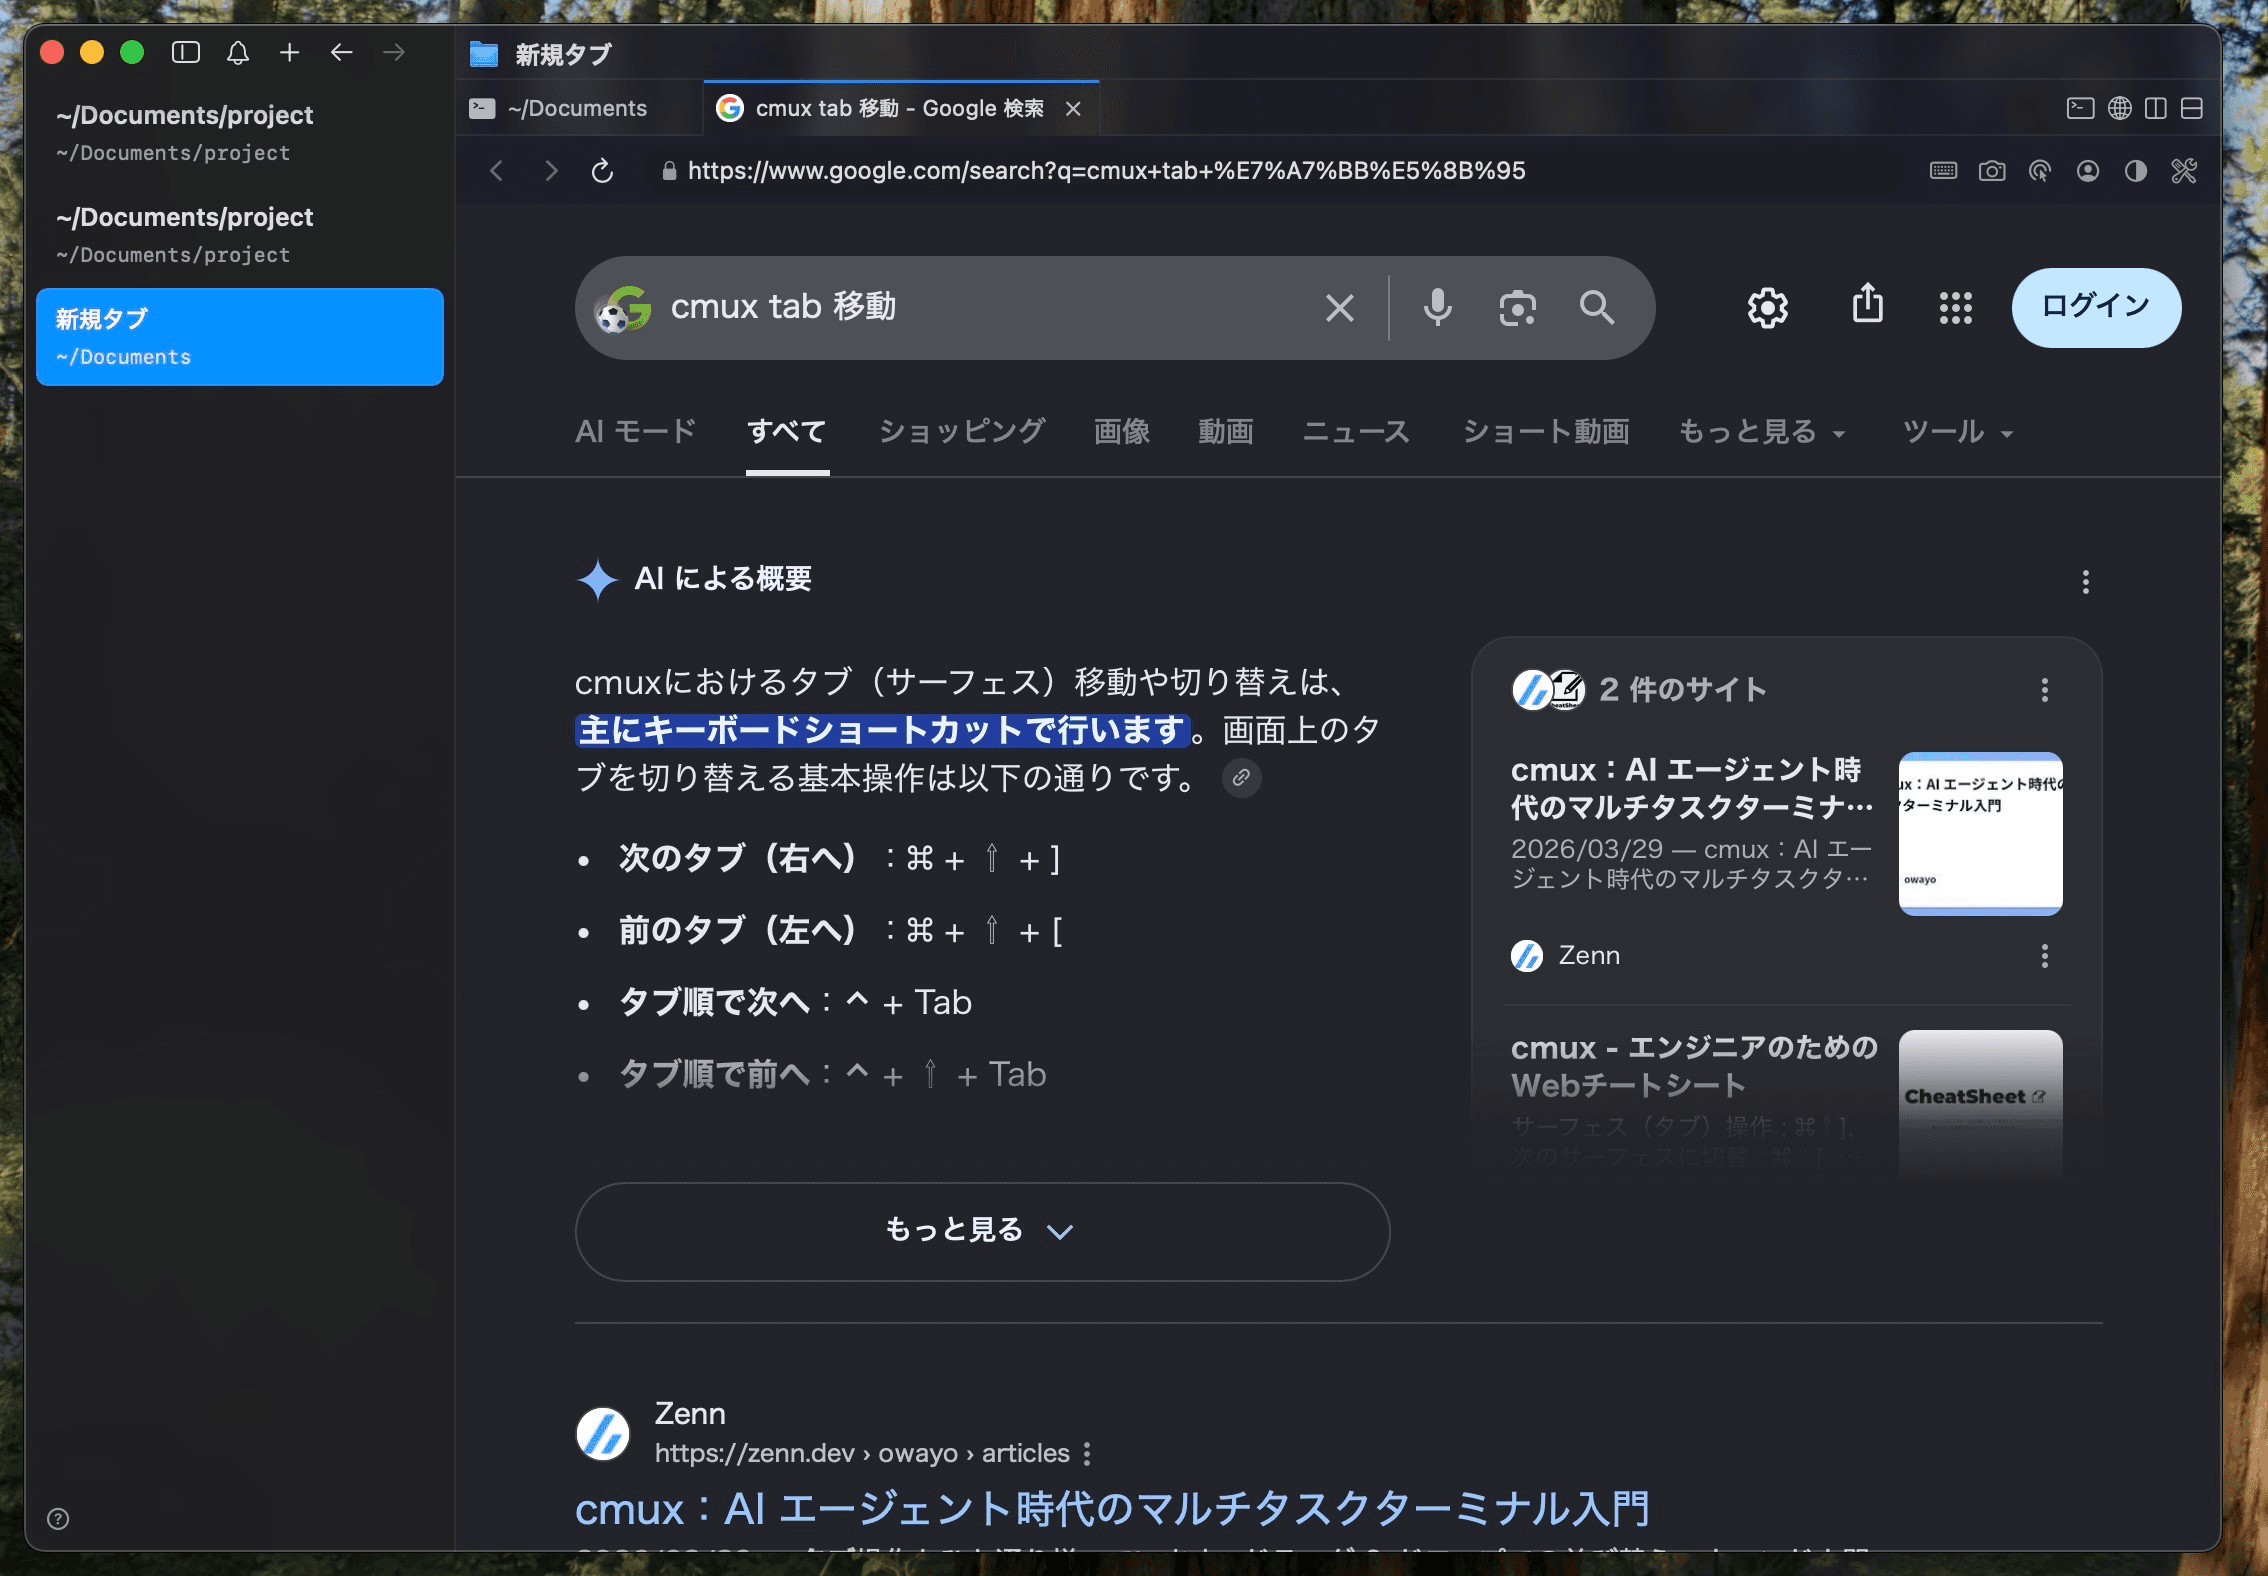Viewport: 2268px width, 1576px height.
Task: Open new terminal surface icon in tab bar
Action: (2081, 109)
